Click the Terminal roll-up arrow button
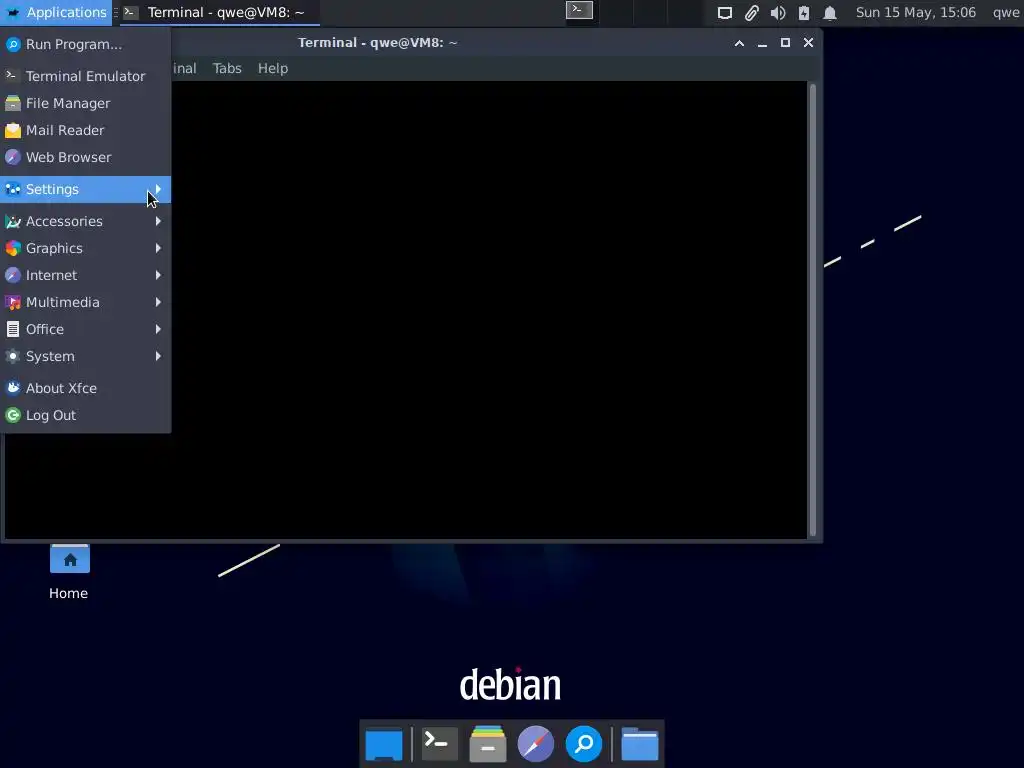This screenshot has height=768, width=1024. [739, 43]
